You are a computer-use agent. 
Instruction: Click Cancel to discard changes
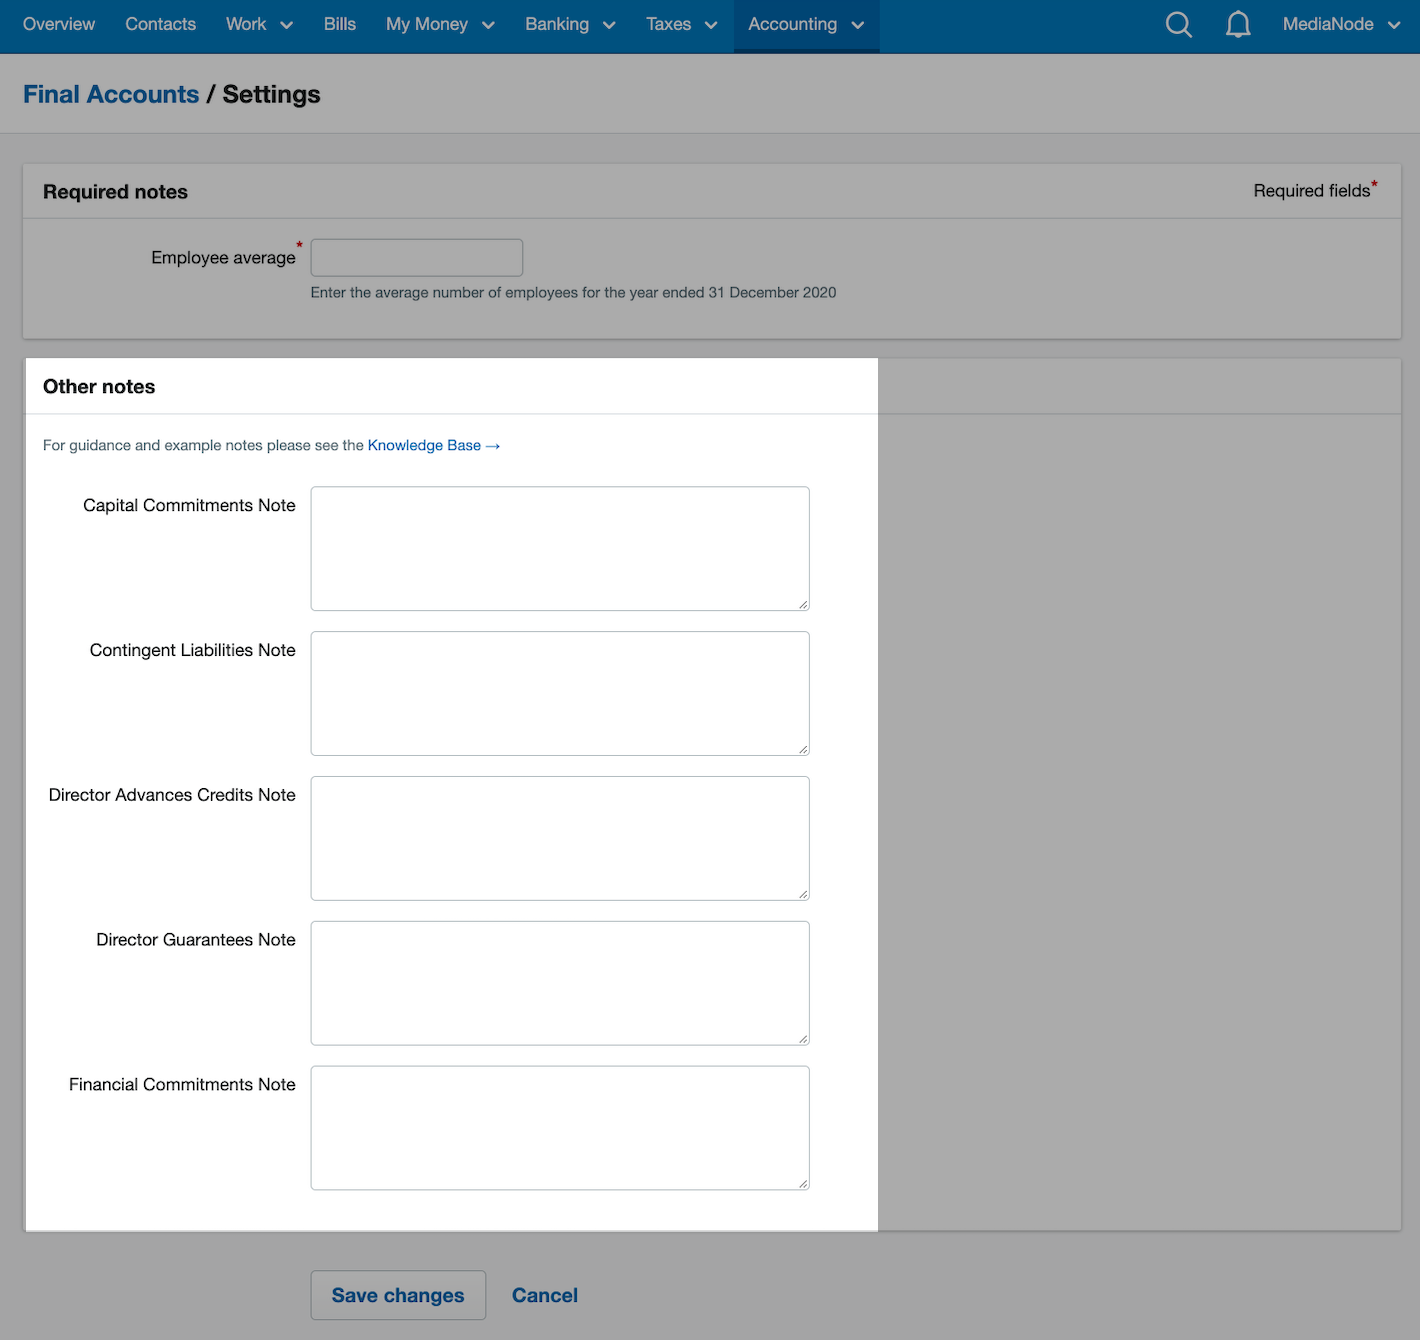(544, 1294)
